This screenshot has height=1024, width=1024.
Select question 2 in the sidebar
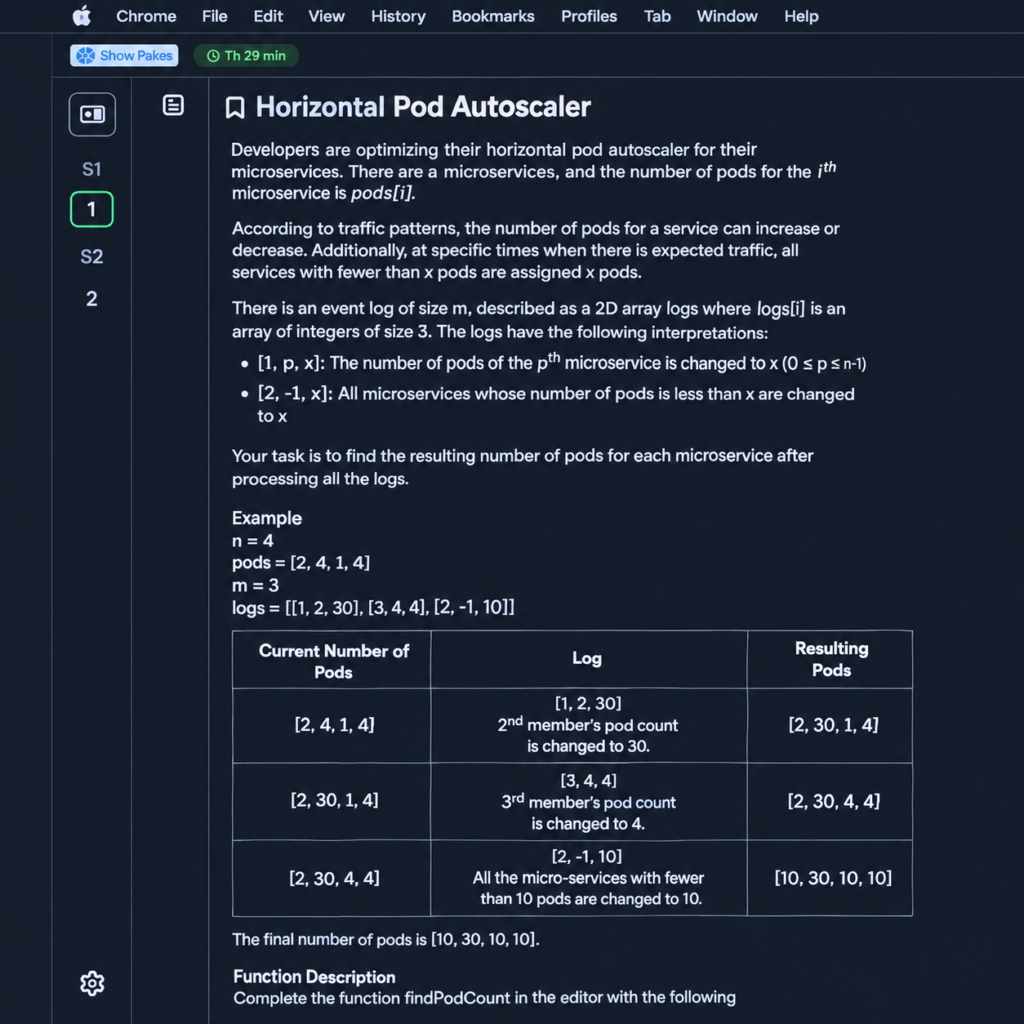[91, 299]
